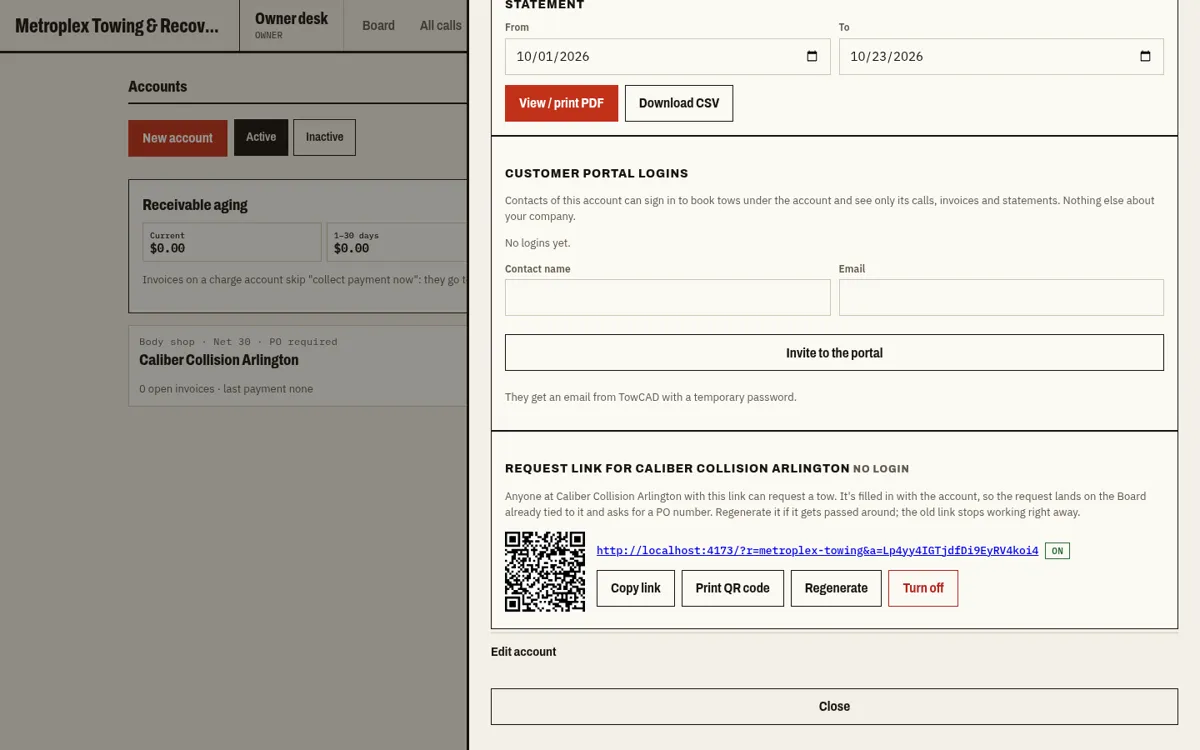Close the account panel

click(x=834, y=706)
